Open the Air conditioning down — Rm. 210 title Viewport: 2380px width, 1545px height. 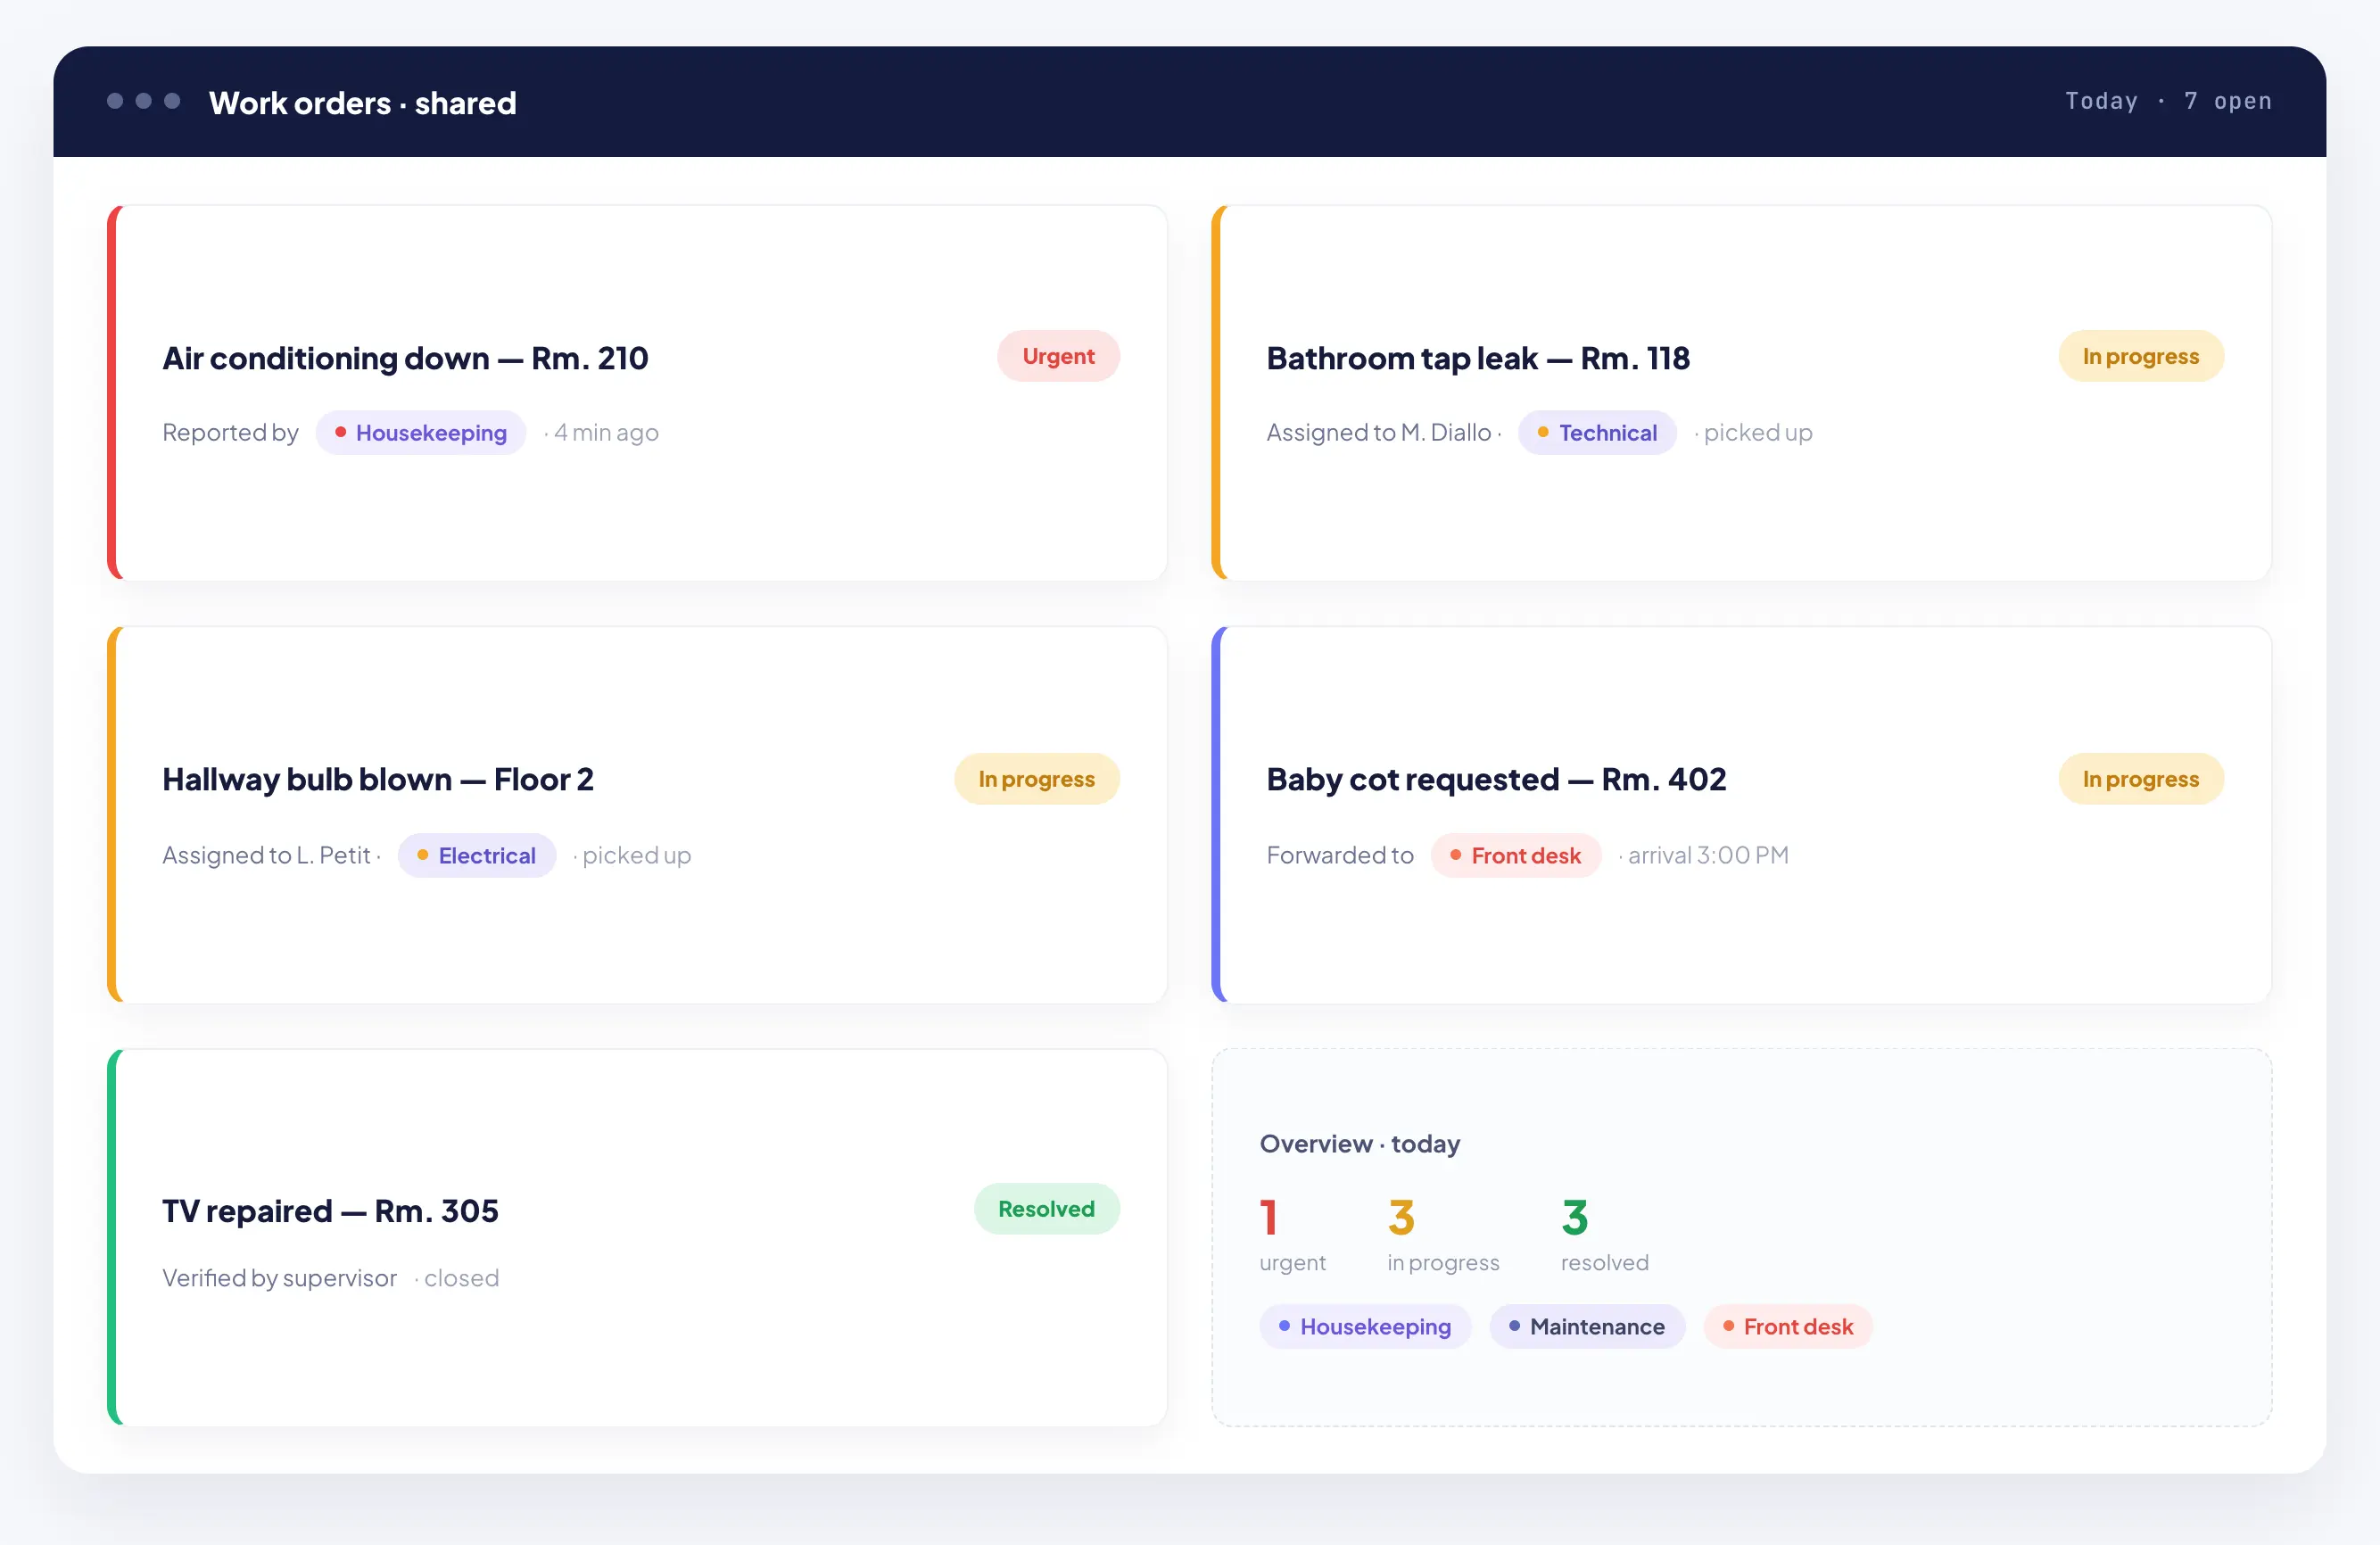point(405,358)
